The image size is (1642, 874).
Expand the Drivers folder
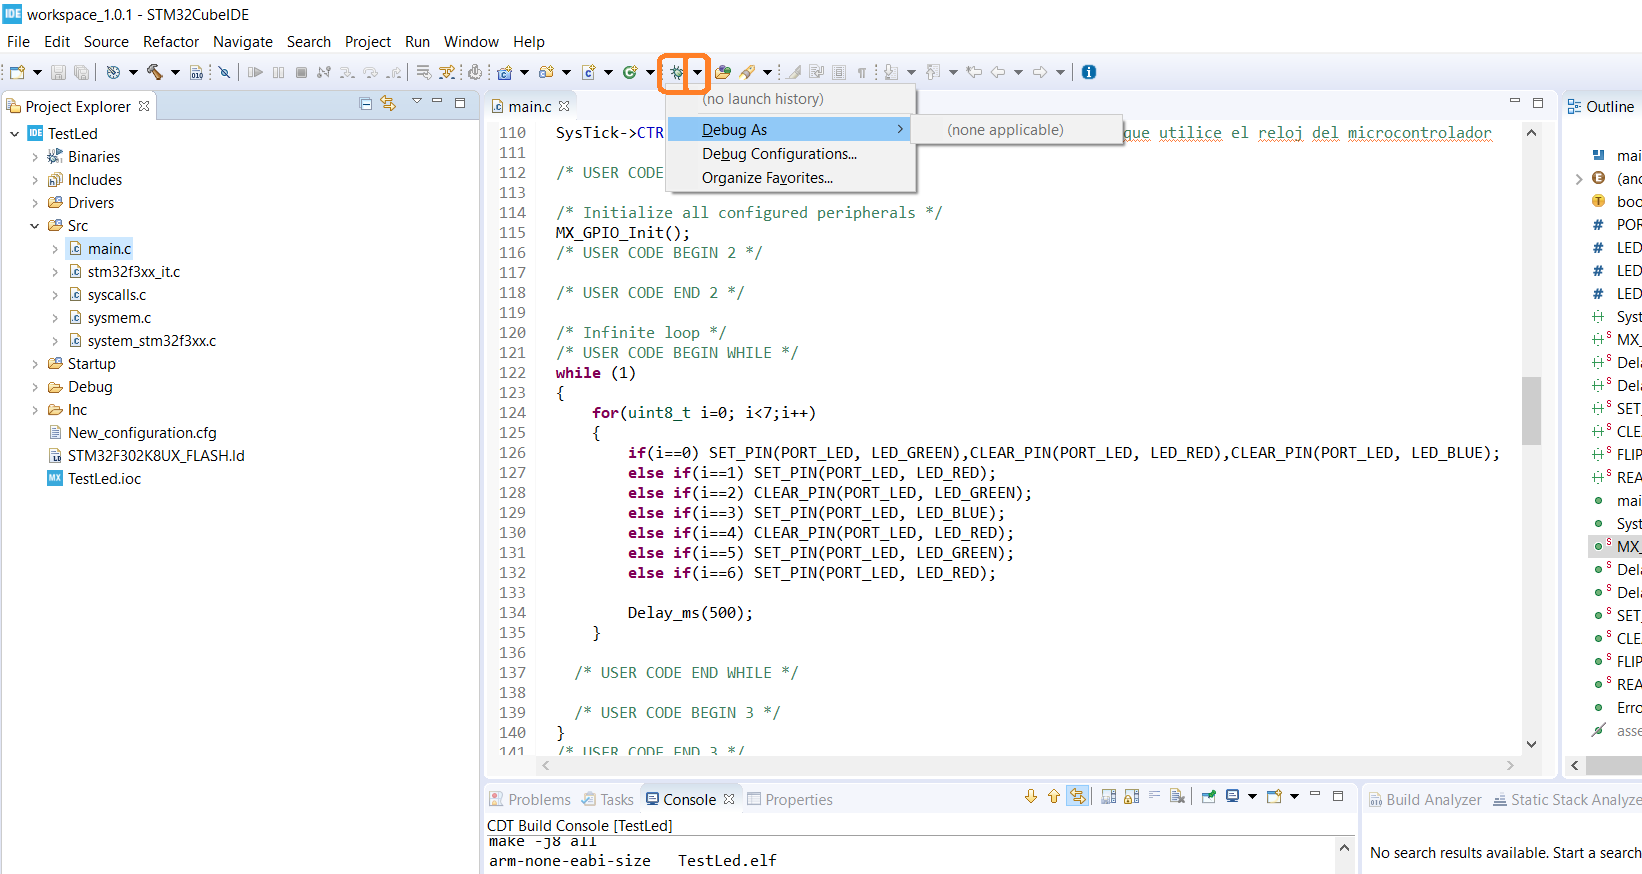35,203
